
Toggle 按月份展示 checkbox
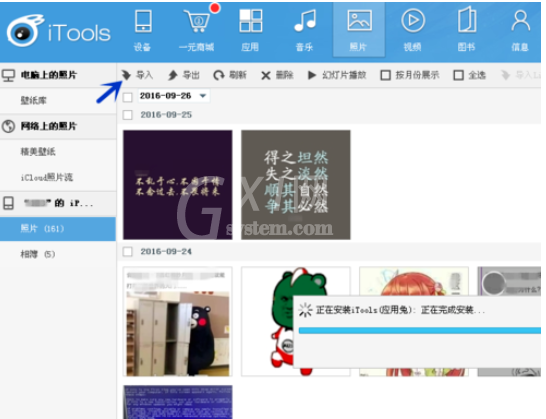[x=385, y=75]
